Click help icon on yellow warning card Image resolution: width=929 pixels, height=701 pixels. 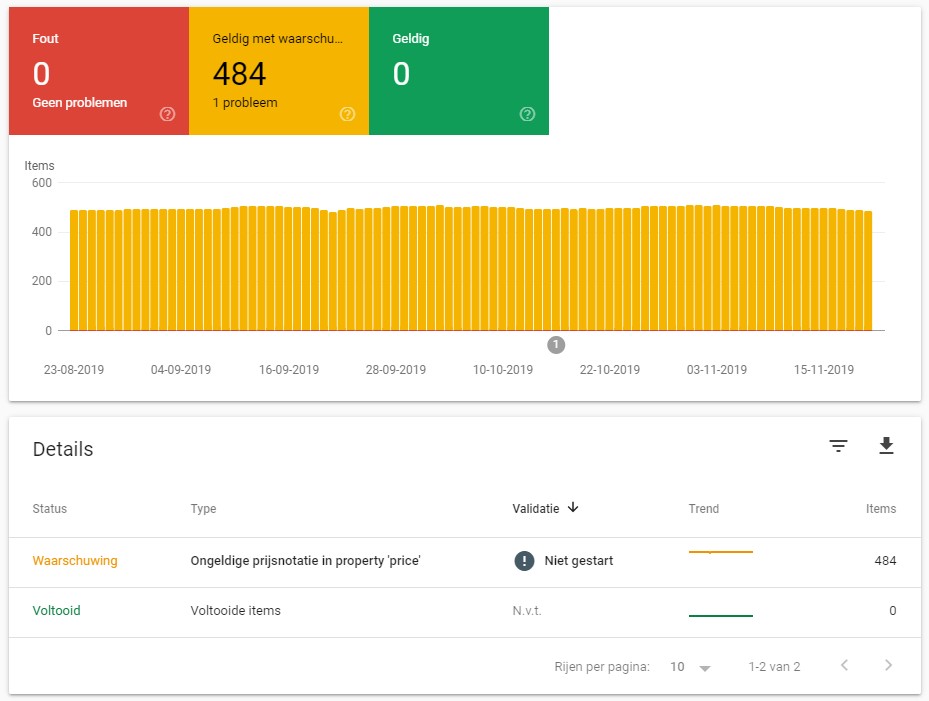pyautogui.click(x=347, y=114)
